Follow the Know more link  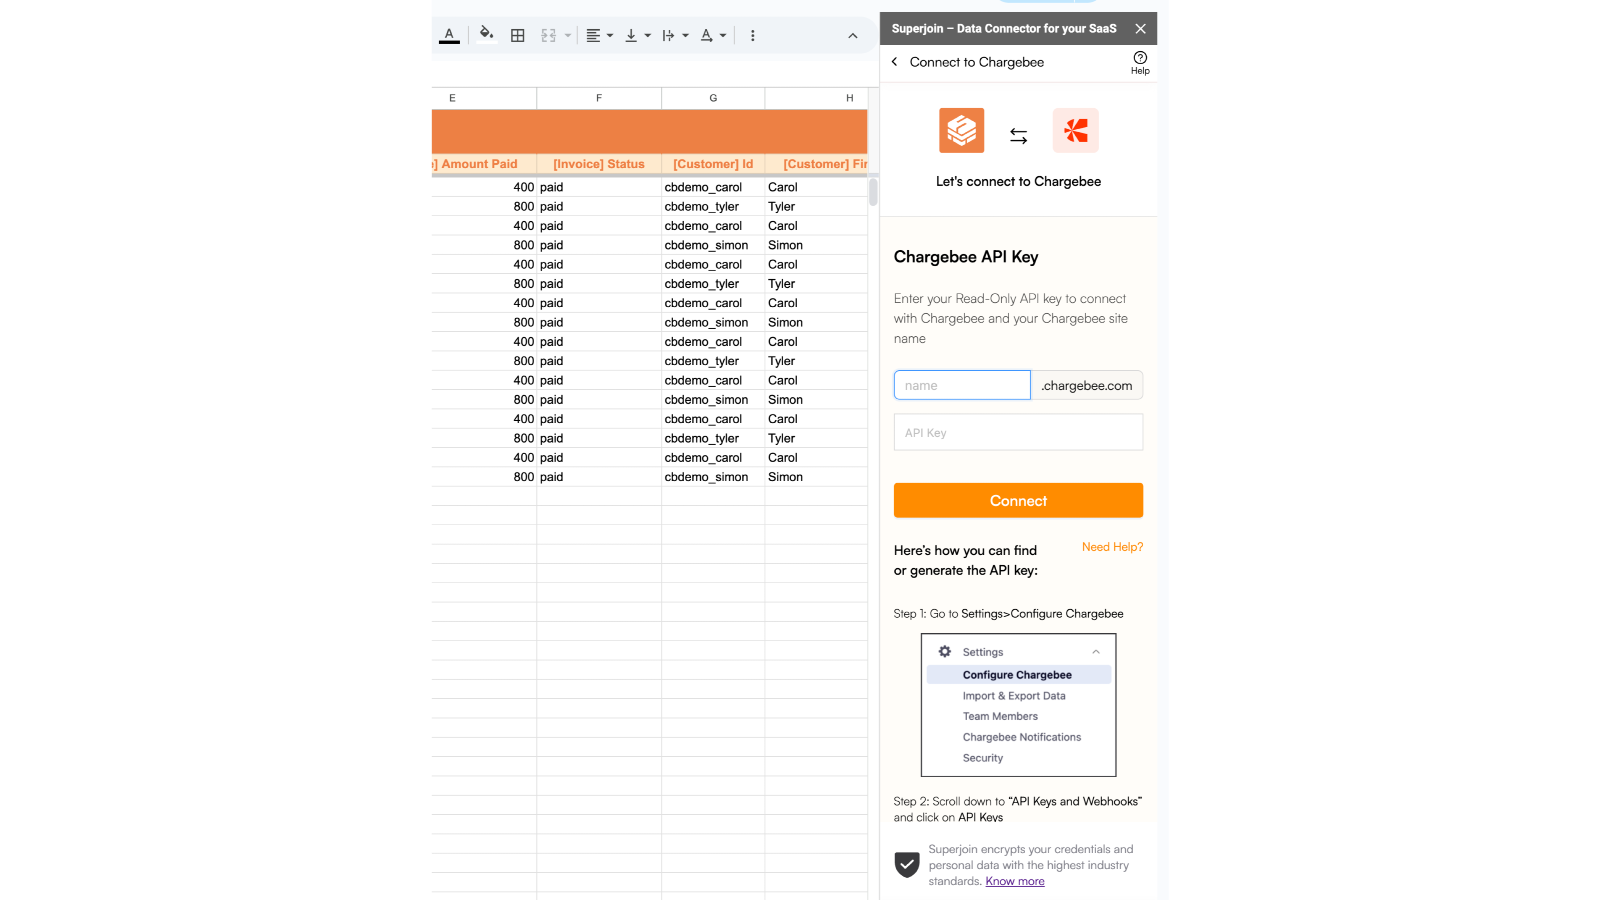pyautogui.click(x=1014, y=882)
